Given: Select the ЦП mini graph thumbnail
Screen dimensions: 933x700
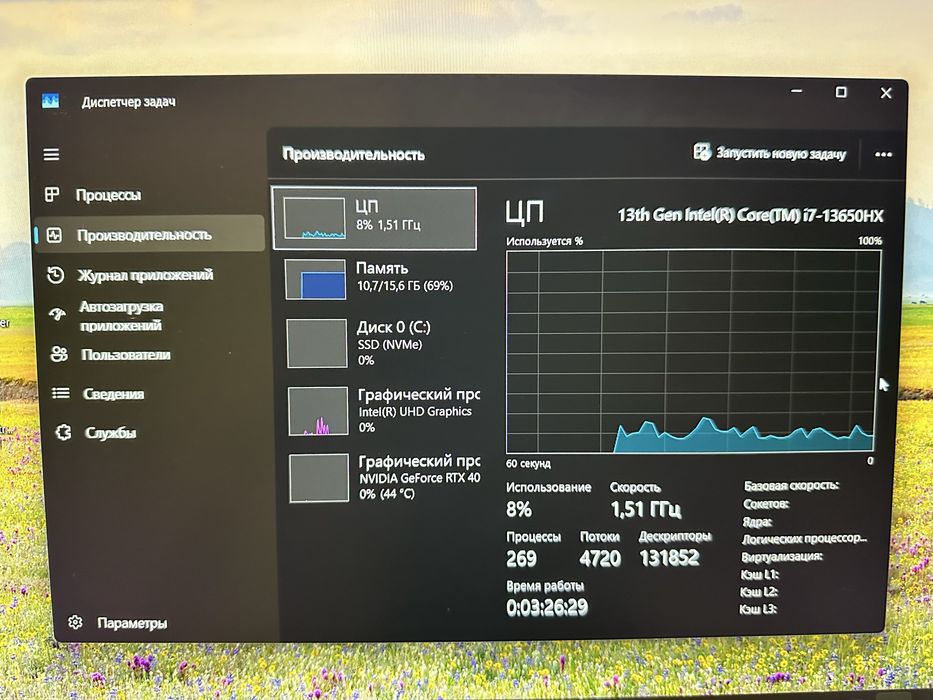Looking at the screenshot, I should pos(314,218).
